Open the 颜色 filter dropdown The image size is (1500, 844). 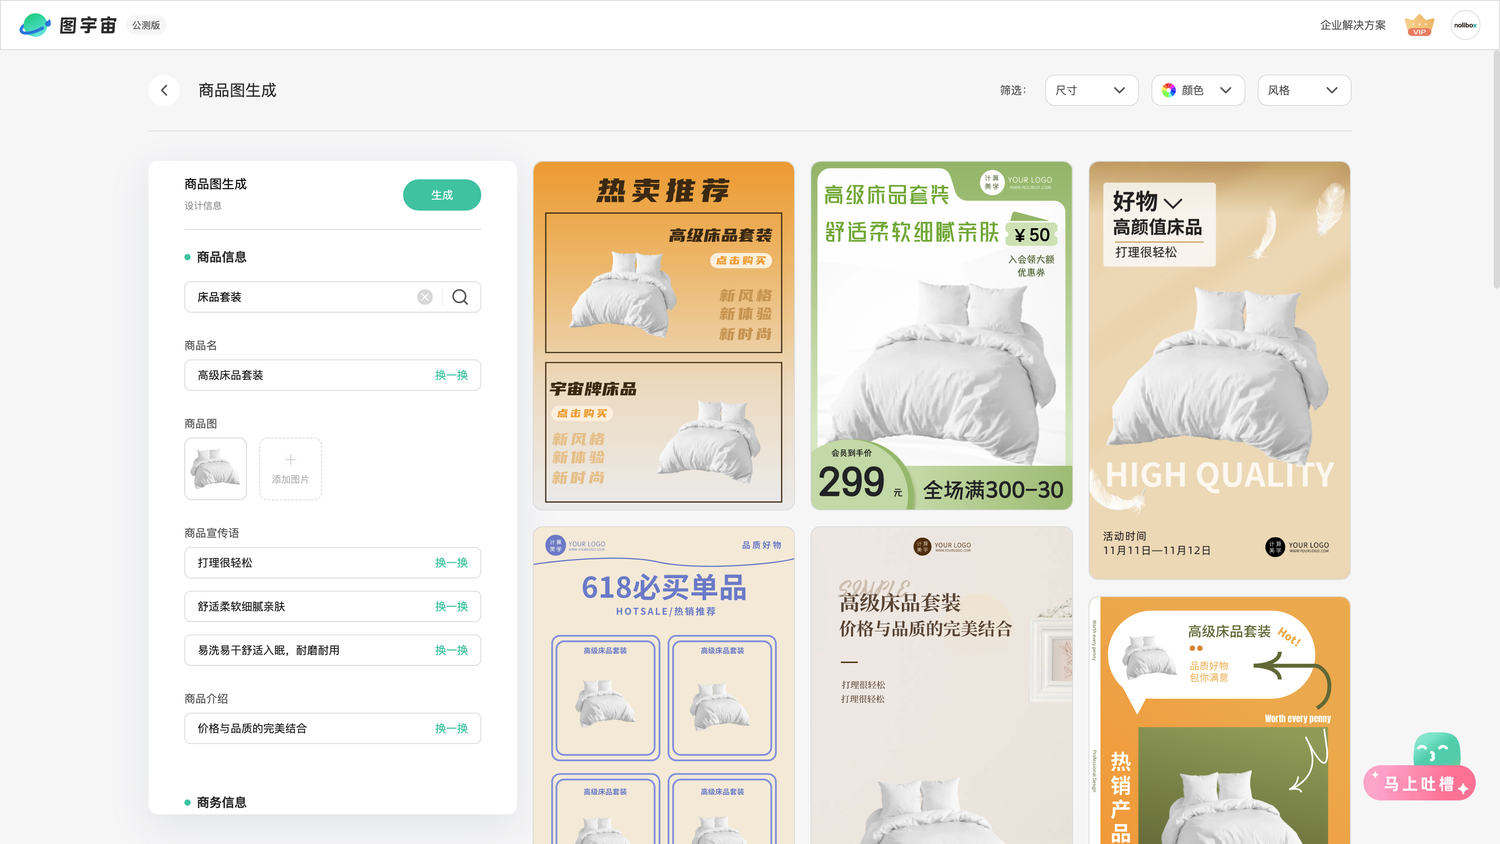tap(1198, 90)
